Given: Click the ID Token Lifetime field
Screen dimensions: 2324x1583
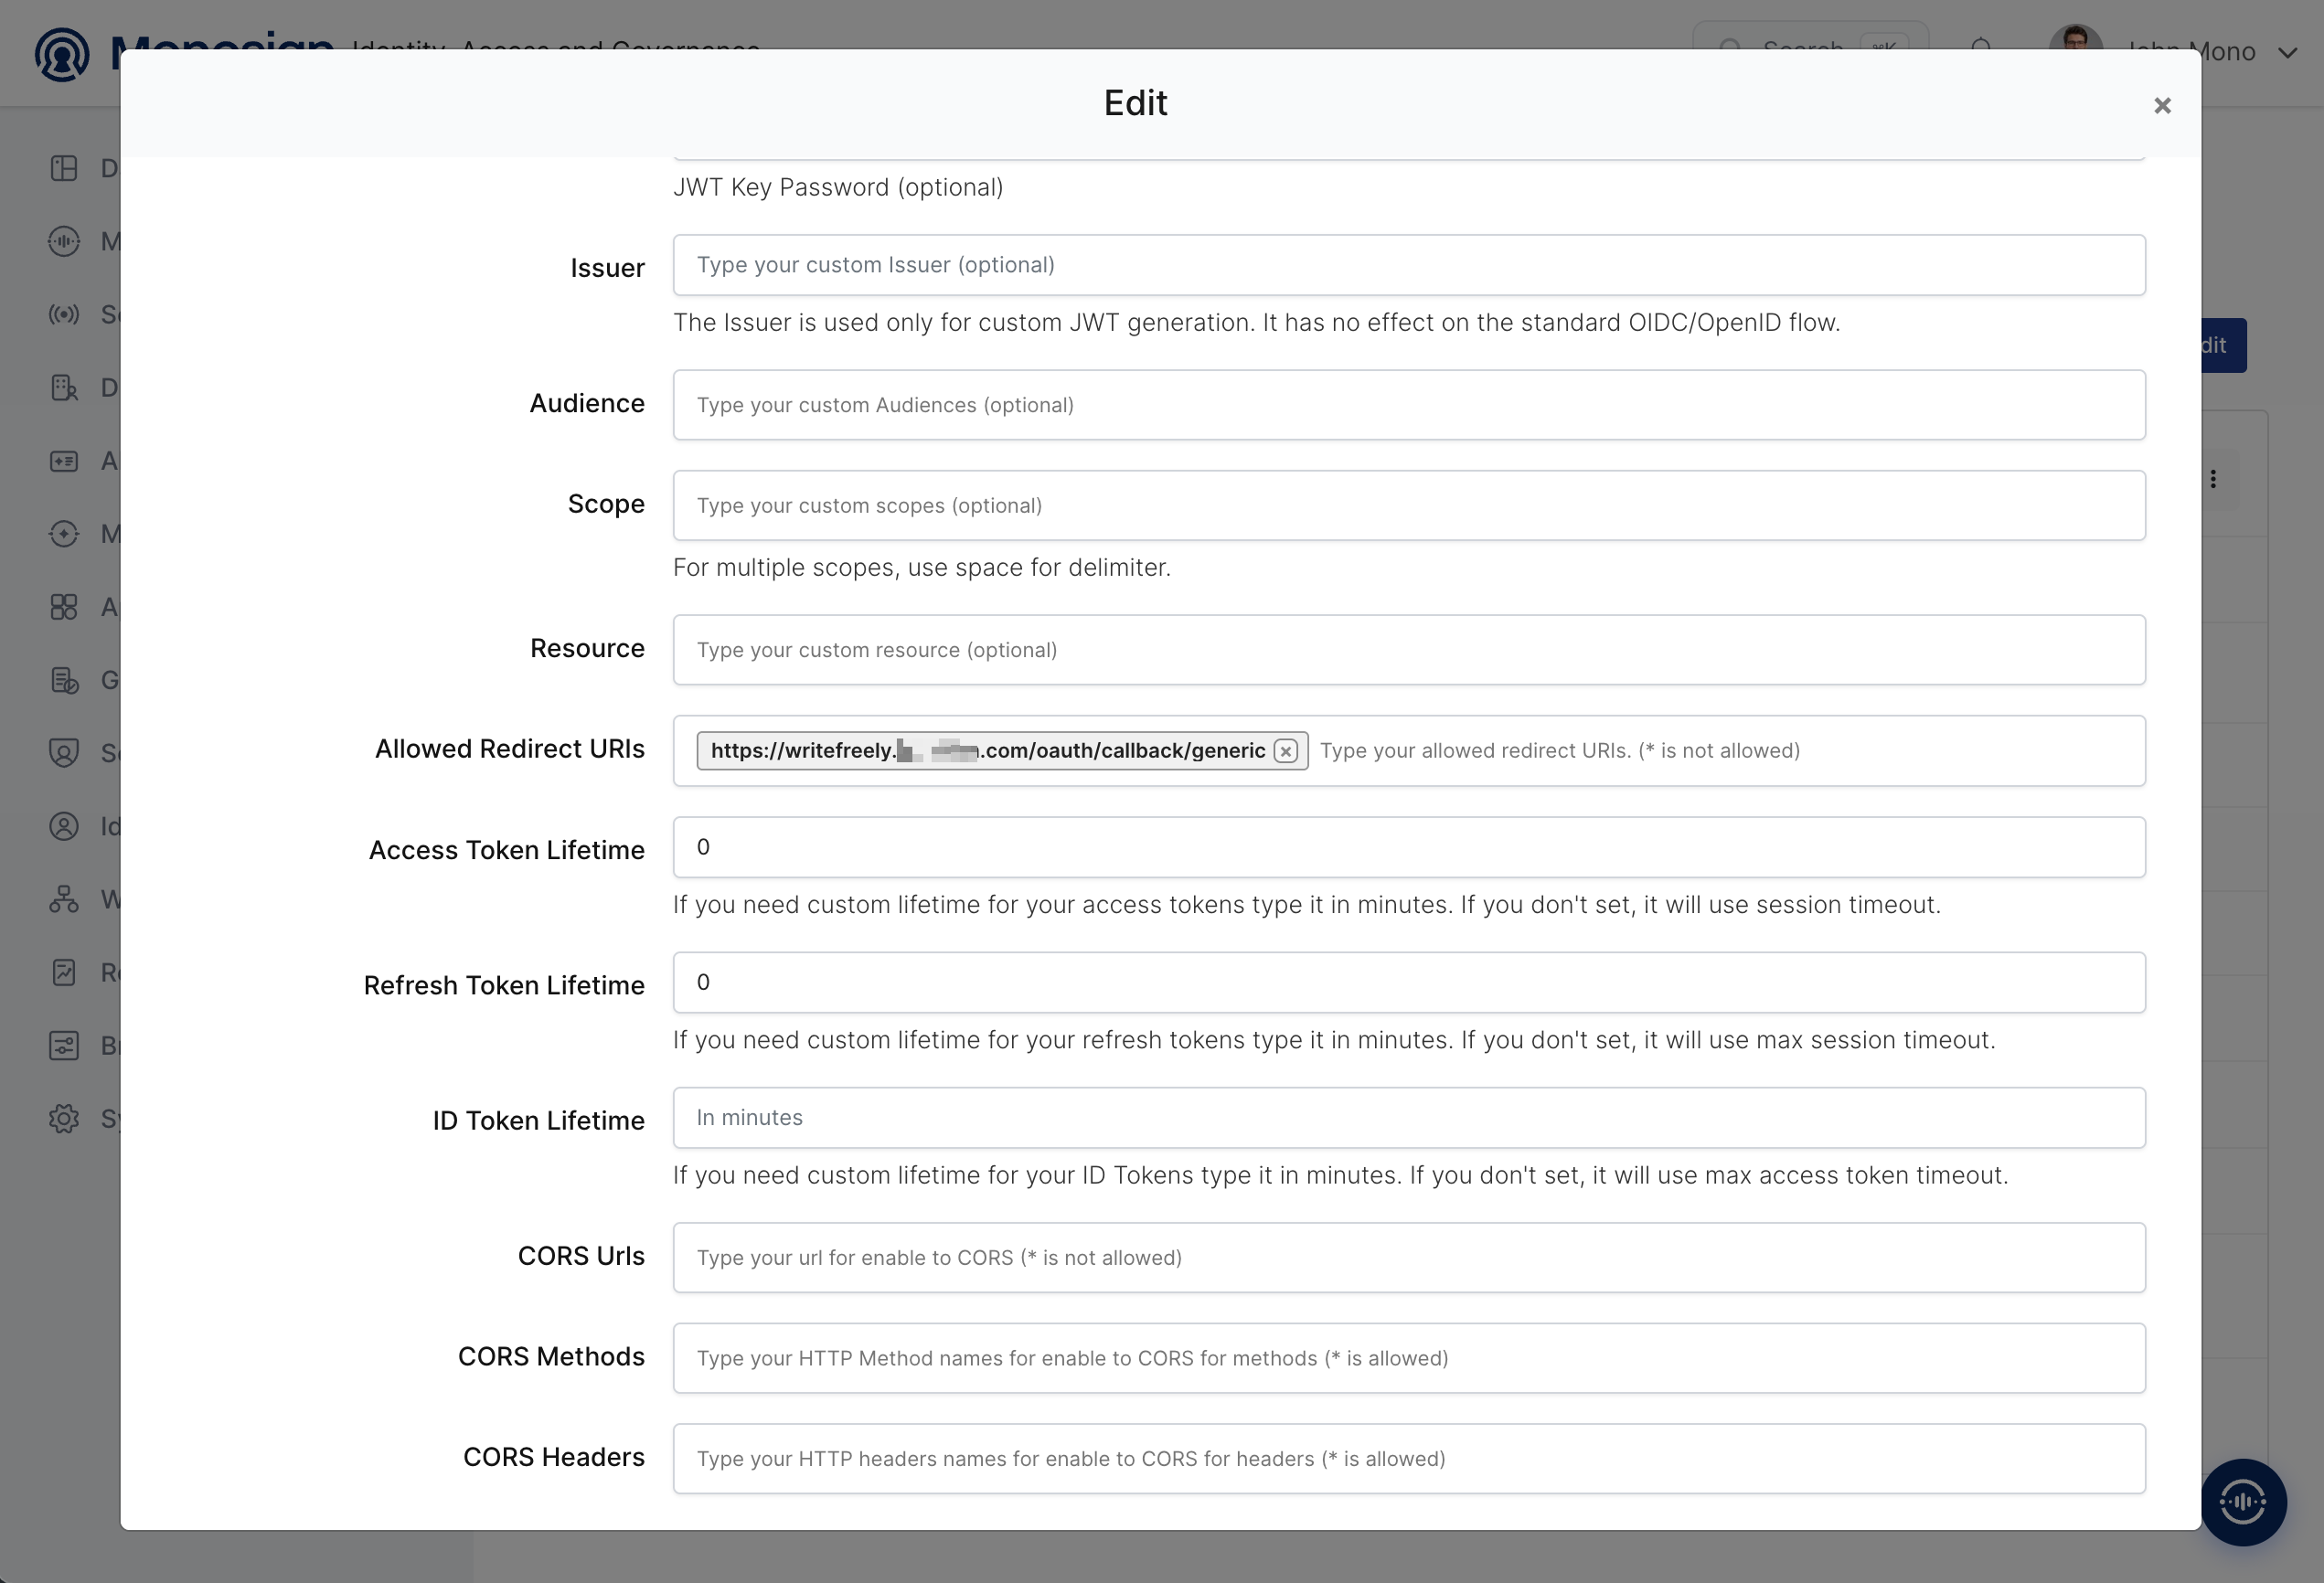Looking at the screenshot, I should [1409, 1118].
